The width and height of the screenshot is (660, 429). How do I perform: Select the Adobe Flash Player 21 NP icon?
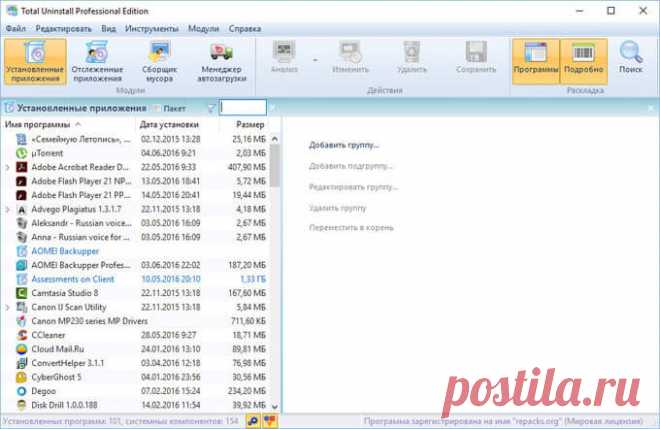[21, 181]
